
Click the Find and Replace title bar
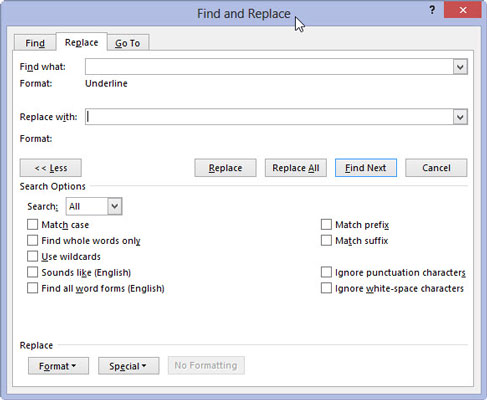click(x=244, y=14)
